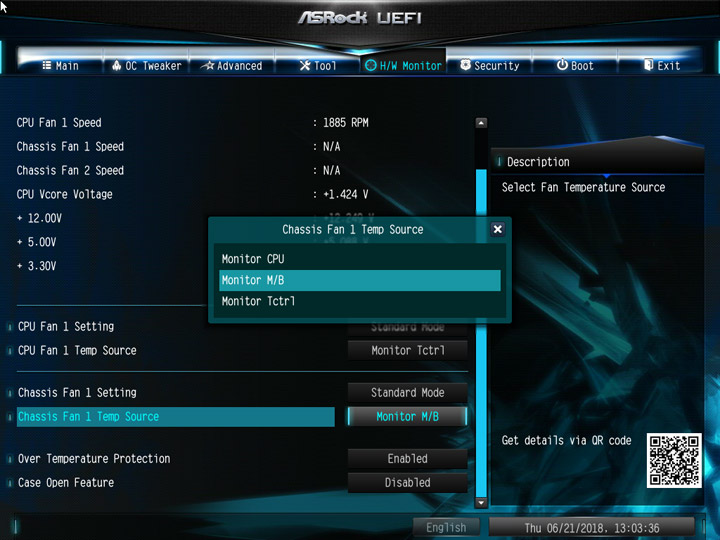
Task: Click the English language button
Action: [x=446, y=528]
